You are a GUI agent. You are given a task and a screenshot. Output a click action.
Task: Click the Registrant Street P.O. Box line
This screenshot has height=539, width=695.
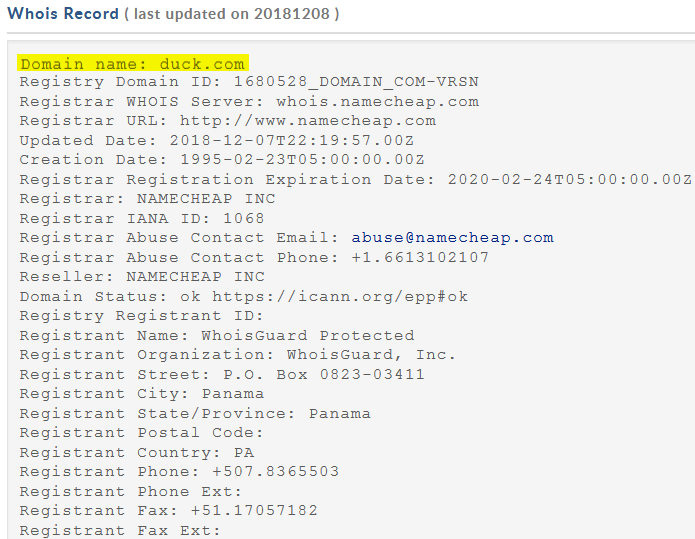point(222,375)
